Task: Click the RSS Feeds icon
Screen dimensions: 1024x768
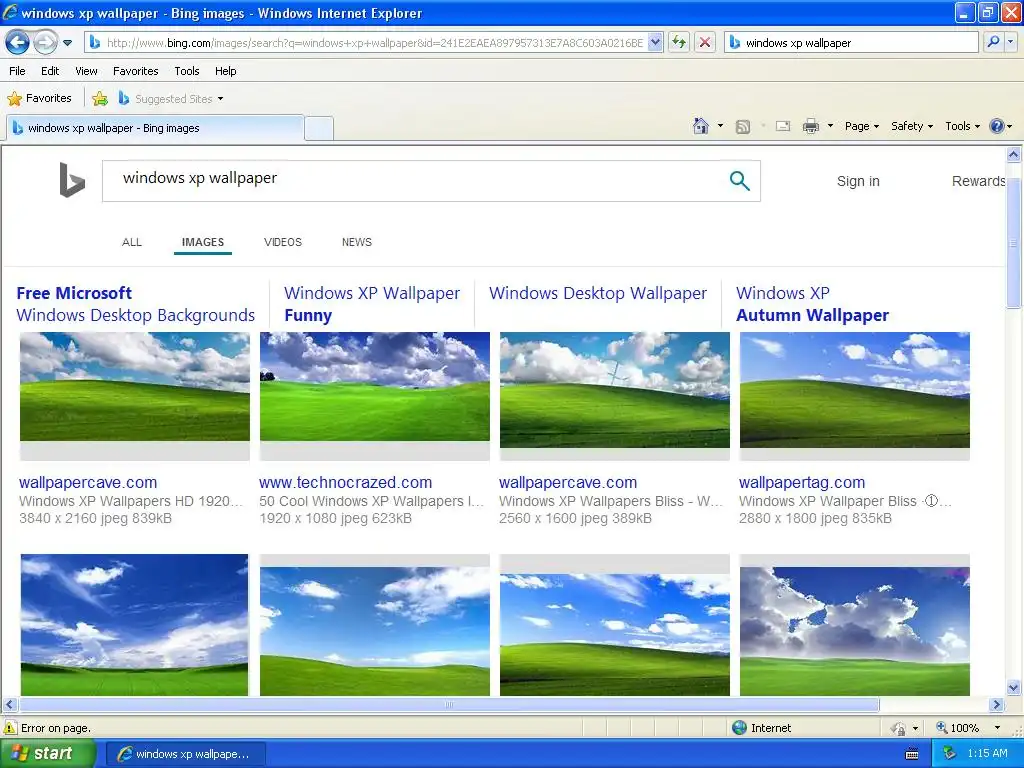Action: coord(743,127)
